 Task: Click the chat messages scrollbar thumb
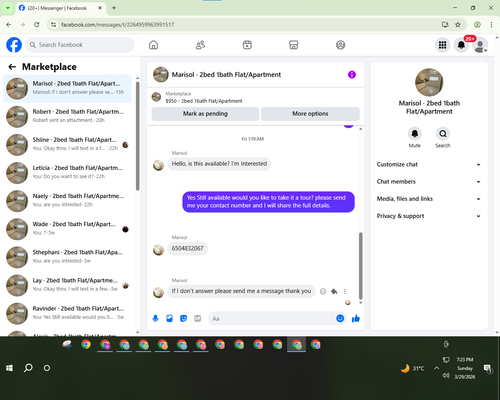(360, 266)
